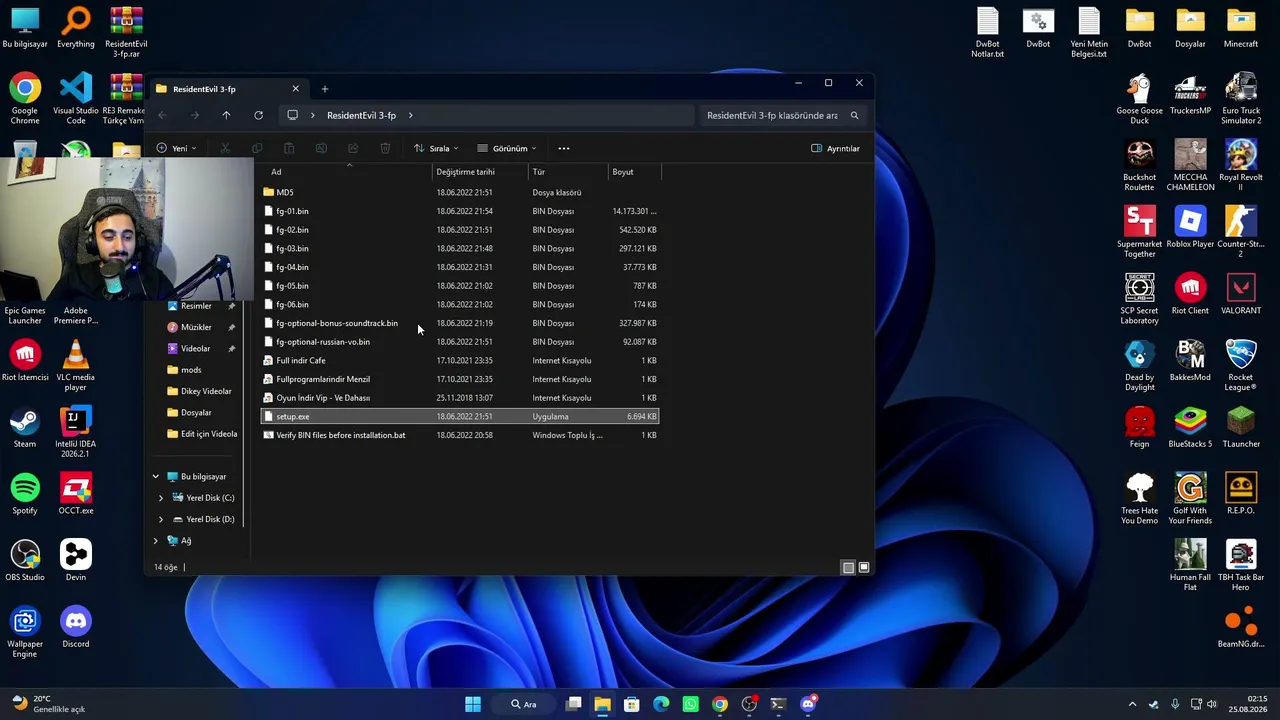Expand chevron before ResidentEvil 3-fp in address bar

(313, 115)
